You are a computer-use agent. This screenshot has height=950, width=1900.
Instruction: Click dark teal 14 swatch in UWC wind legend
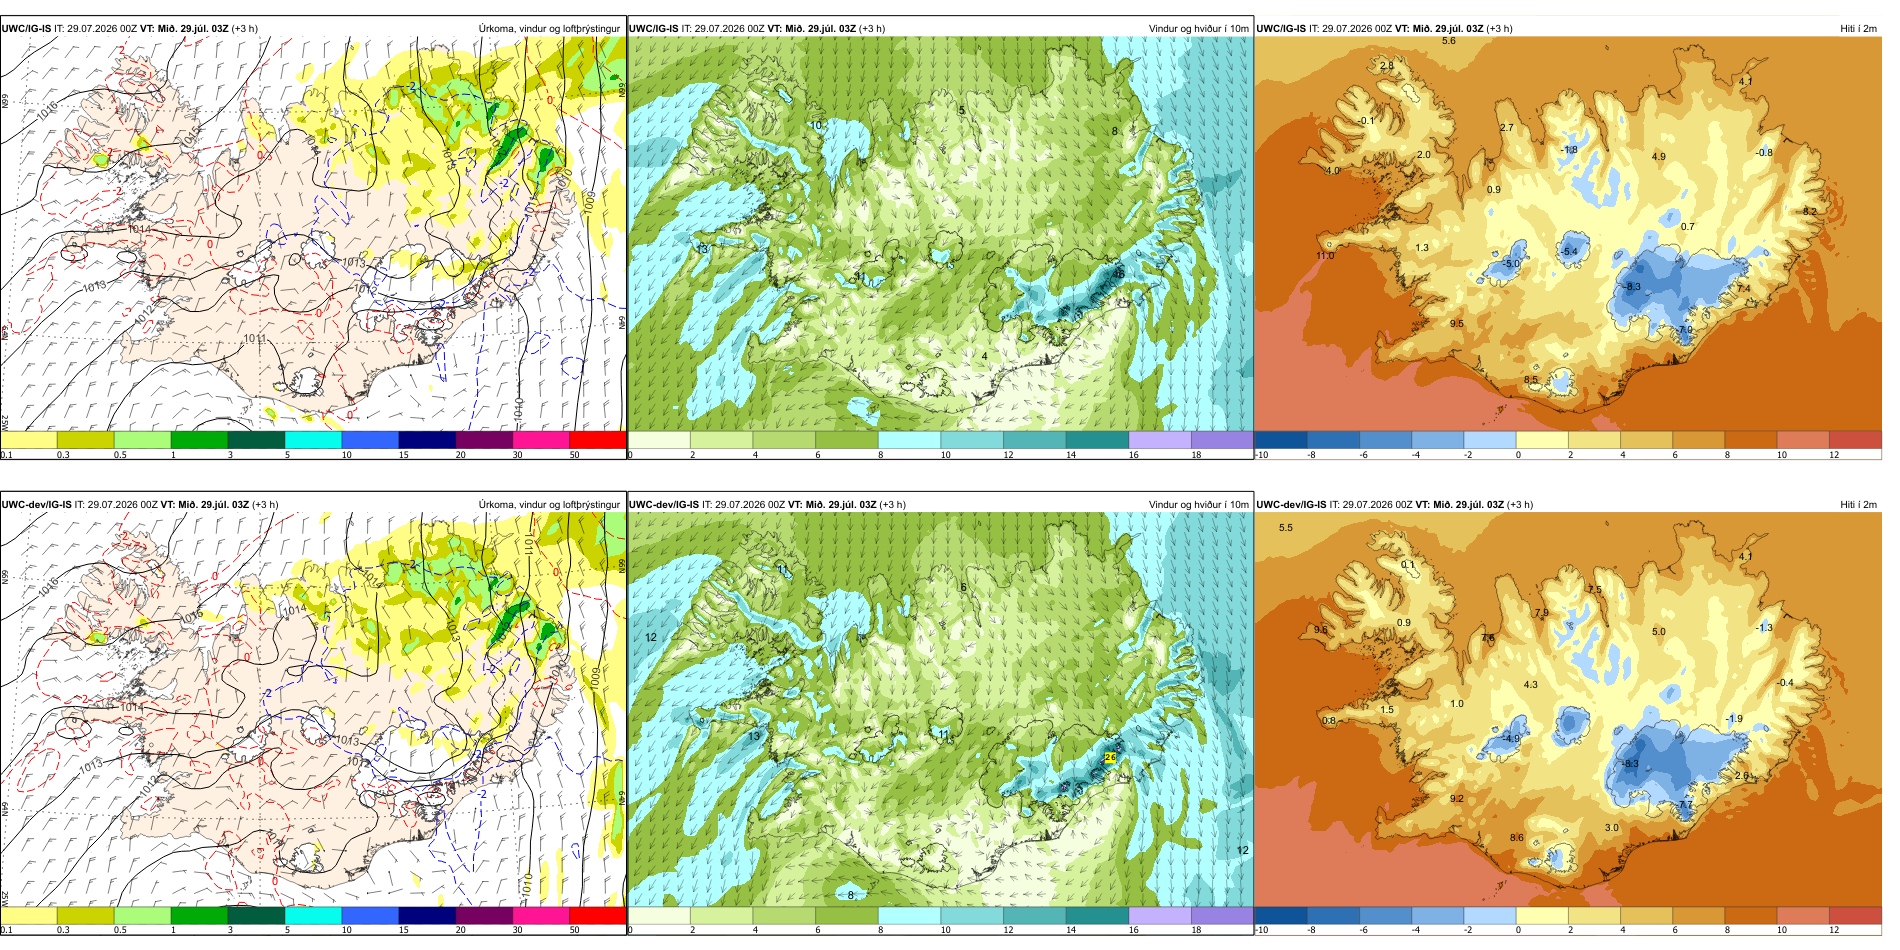click(x=1097, y=440)
